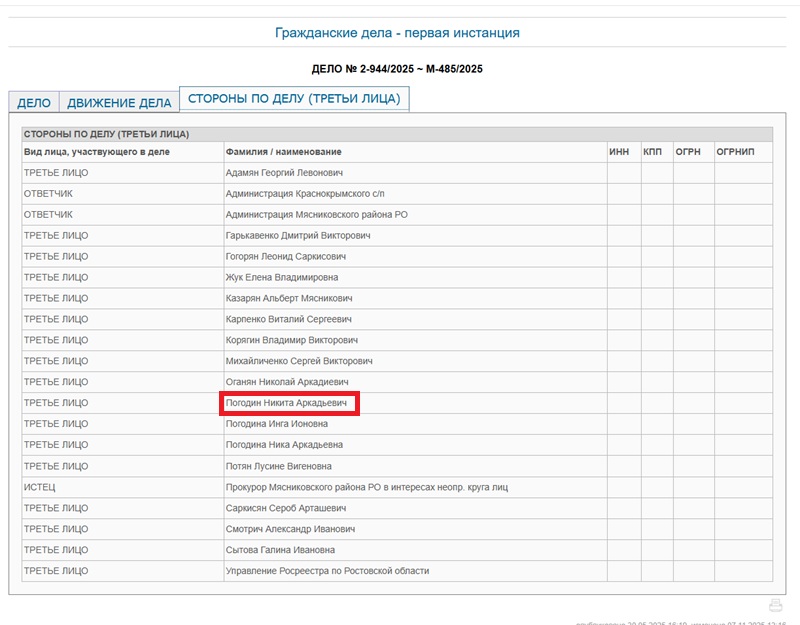Select the СТОРОНЫ ПО ДЕЛУ (ТРЕТЬИ ЛИЦА) tab
The width and height of the screenshot is (800, 625).
click(x=294, y=99)
